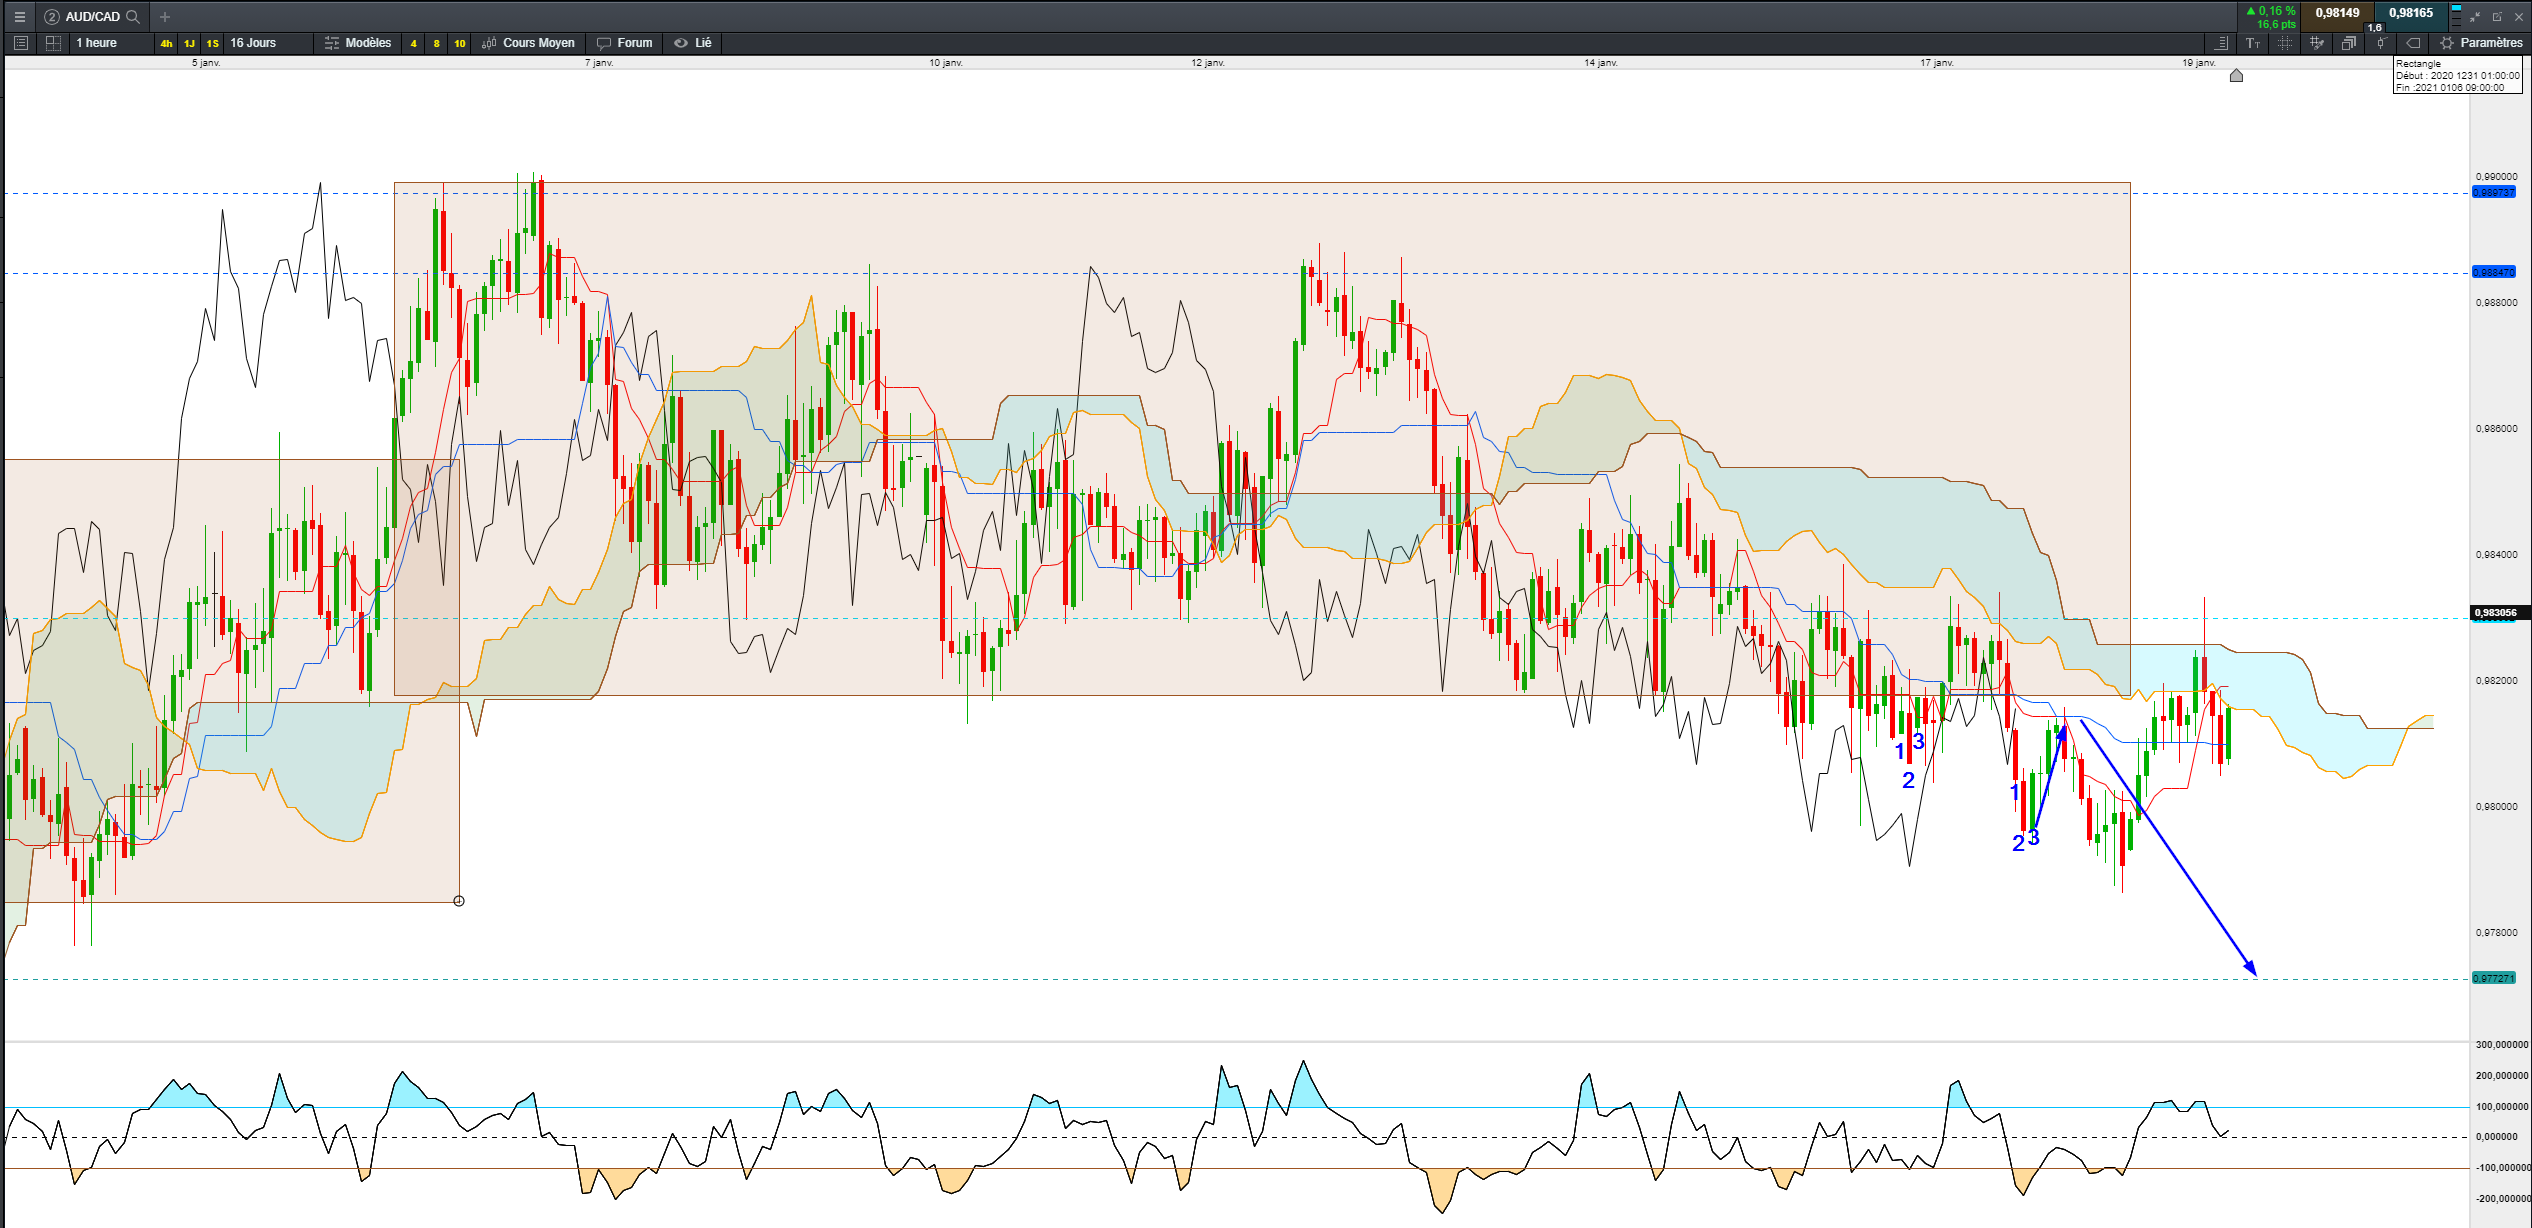Screen dimensions: 2532x1228
Task: Click the stacked windows icon
Action: coord(2349,43)
